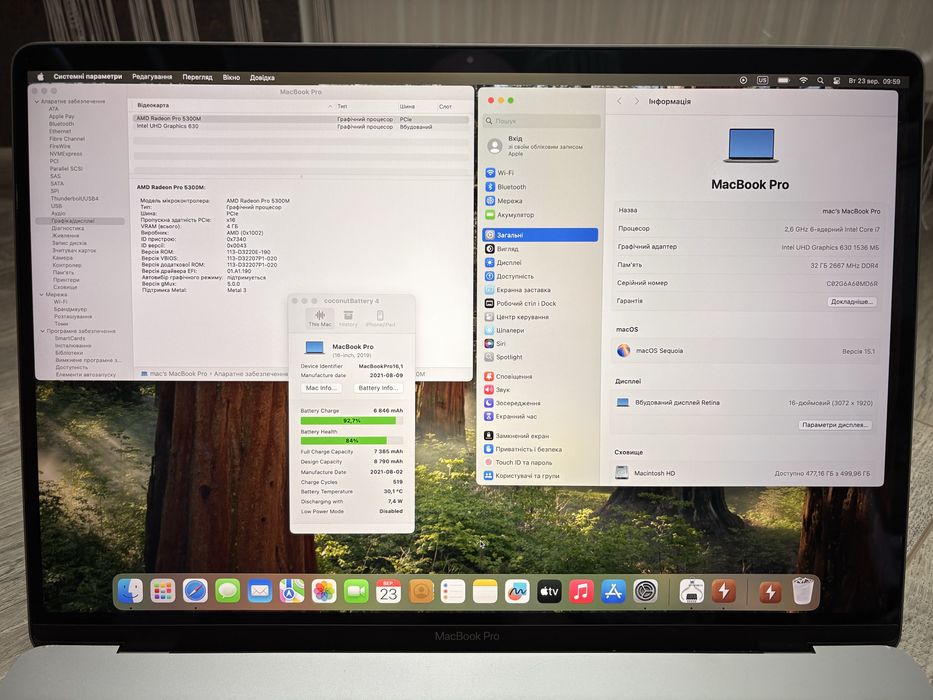Open Launchpad from the Dock
Viewport: 933px width, 700px height.
point(162,592)
